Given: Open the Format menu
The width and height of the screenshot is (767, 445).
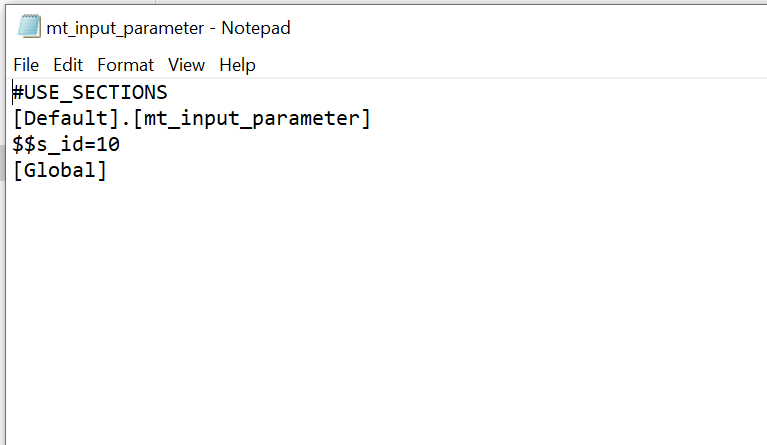Looking at the screenshot, I should click(125, 65).
